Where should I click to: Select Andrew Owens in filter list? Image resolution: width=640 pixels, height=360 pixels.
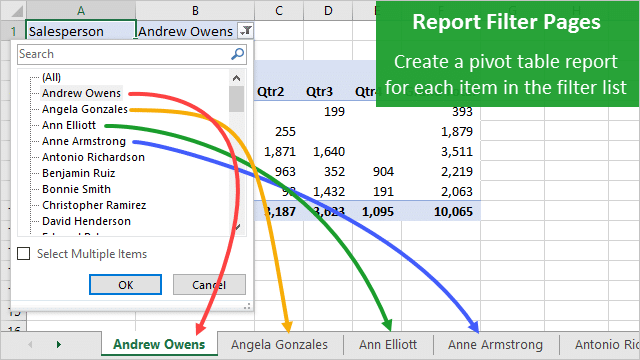click(81, 93)
